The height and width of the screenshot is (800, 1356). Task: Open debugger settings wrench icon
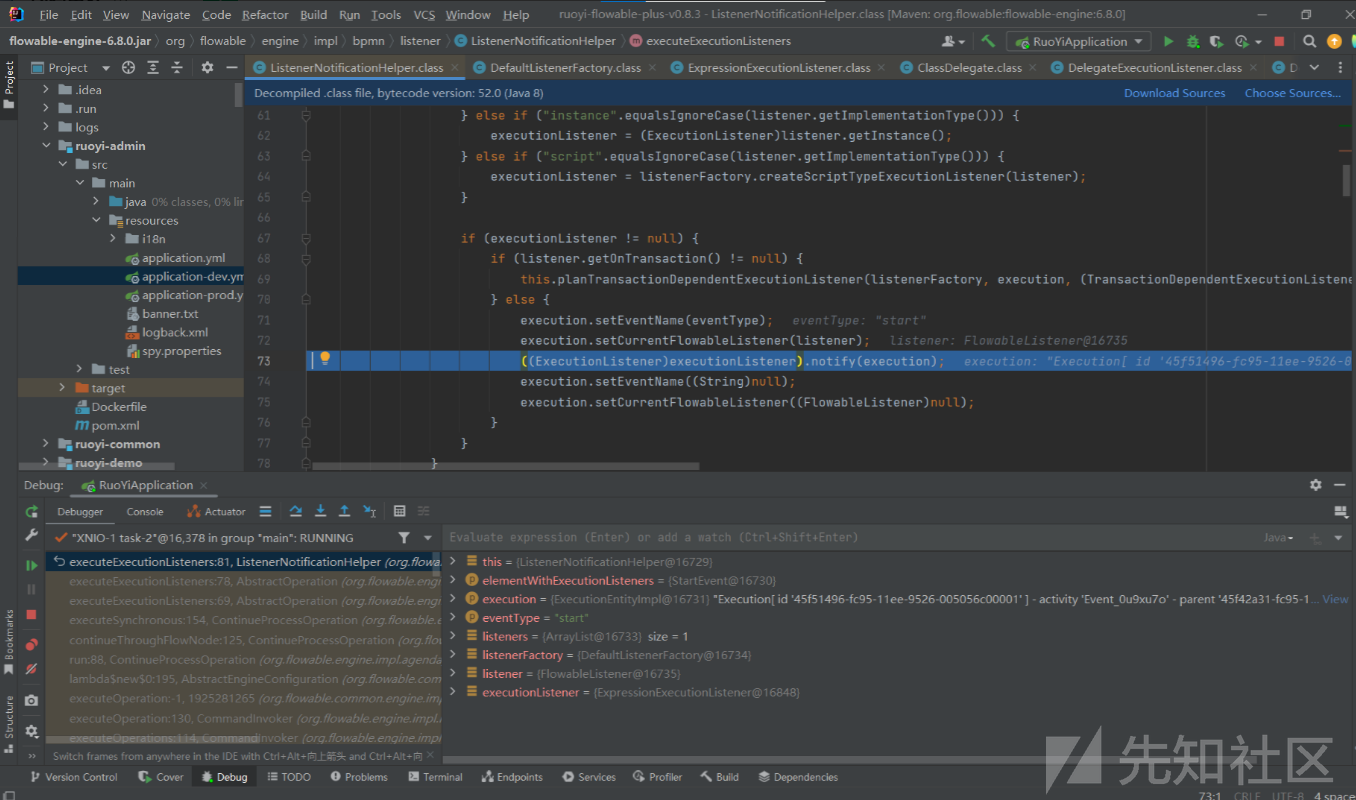coord(31,536)
